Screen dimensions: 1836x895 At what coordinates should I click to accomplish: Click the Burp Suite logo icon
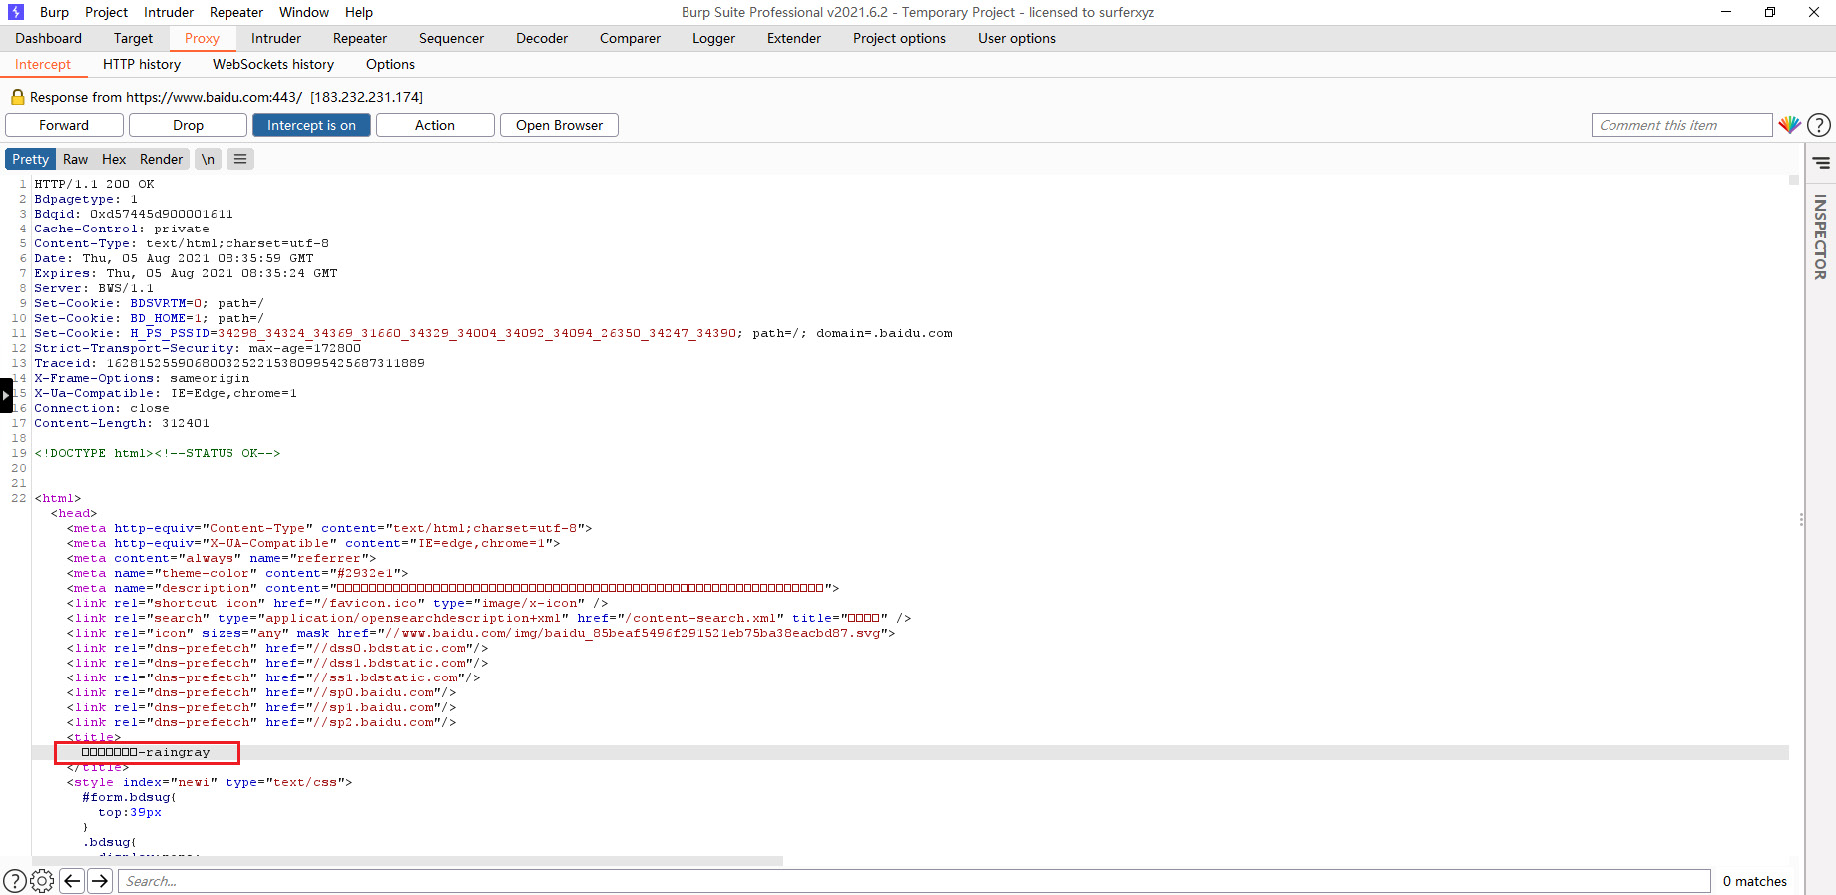(x=15, y=12)
